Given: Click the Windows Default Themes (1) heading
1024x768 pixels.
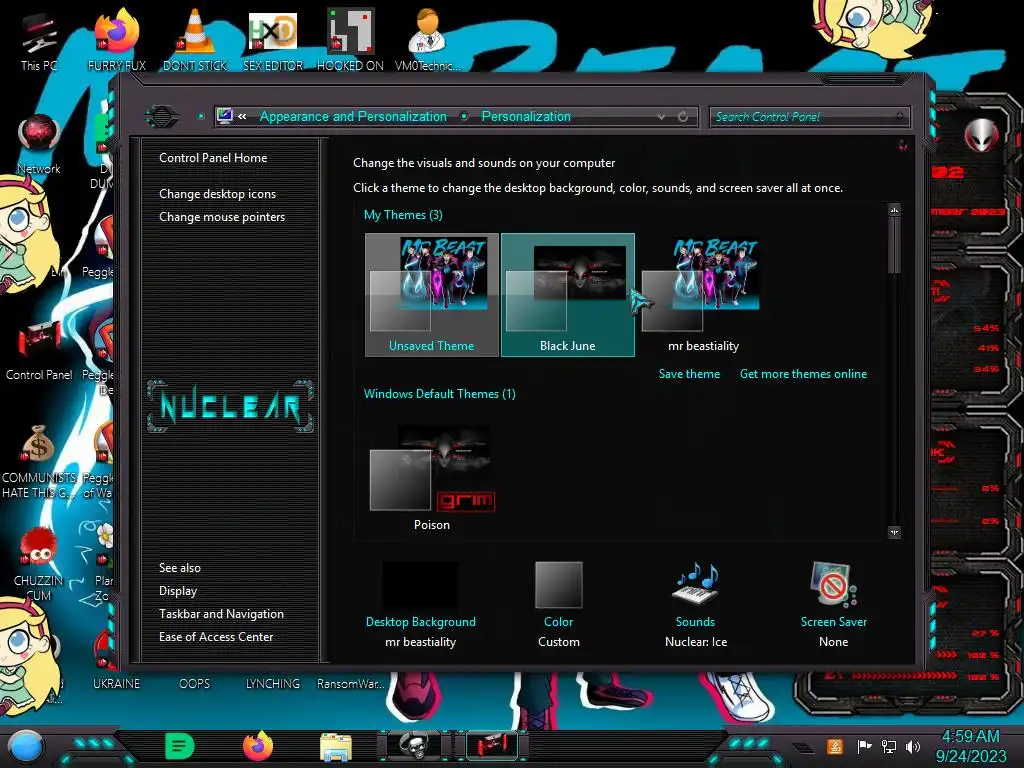Looking at the screenshot, I should point(440,394).
